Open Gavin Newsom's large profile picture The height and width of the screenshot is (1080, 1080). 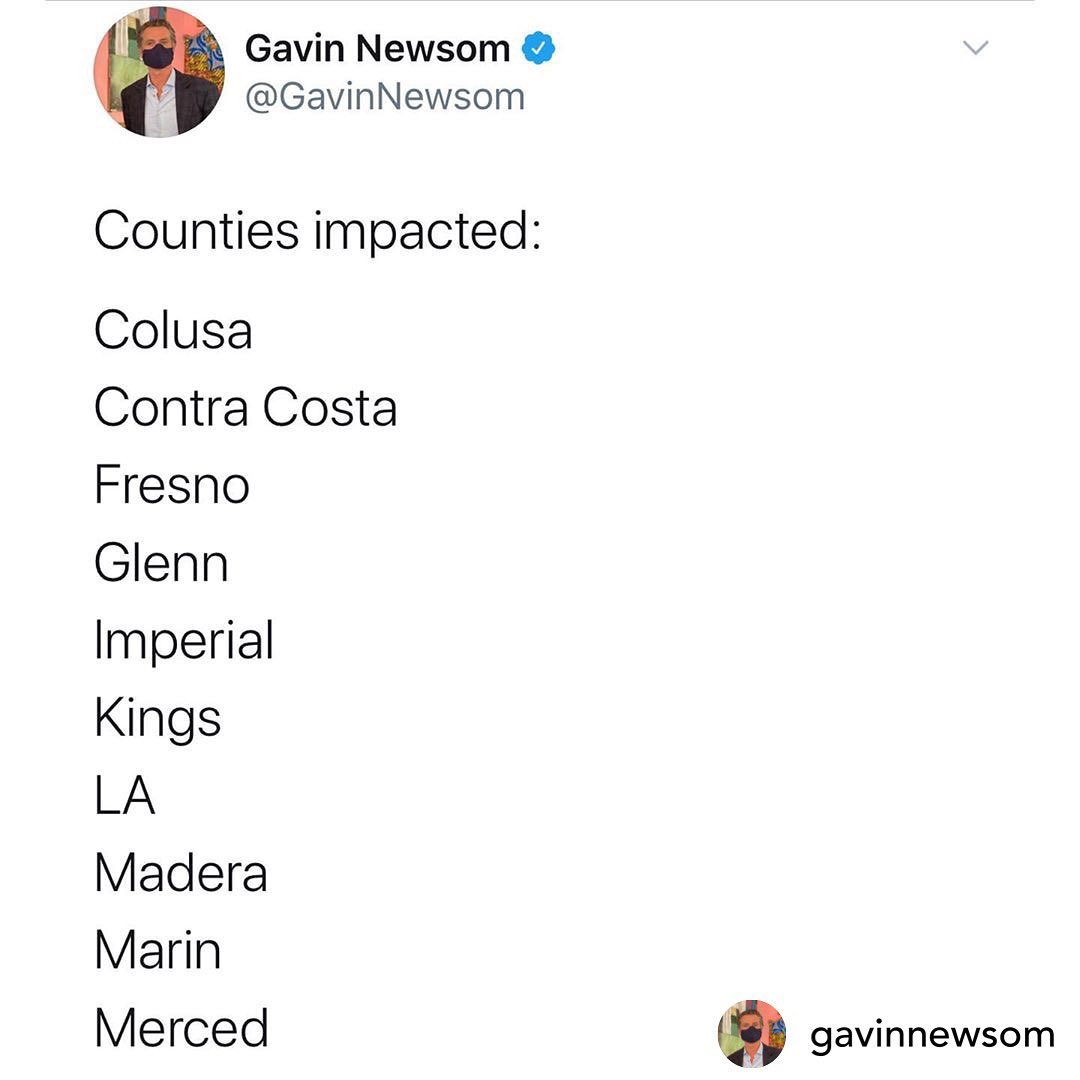tap(159, 72)
